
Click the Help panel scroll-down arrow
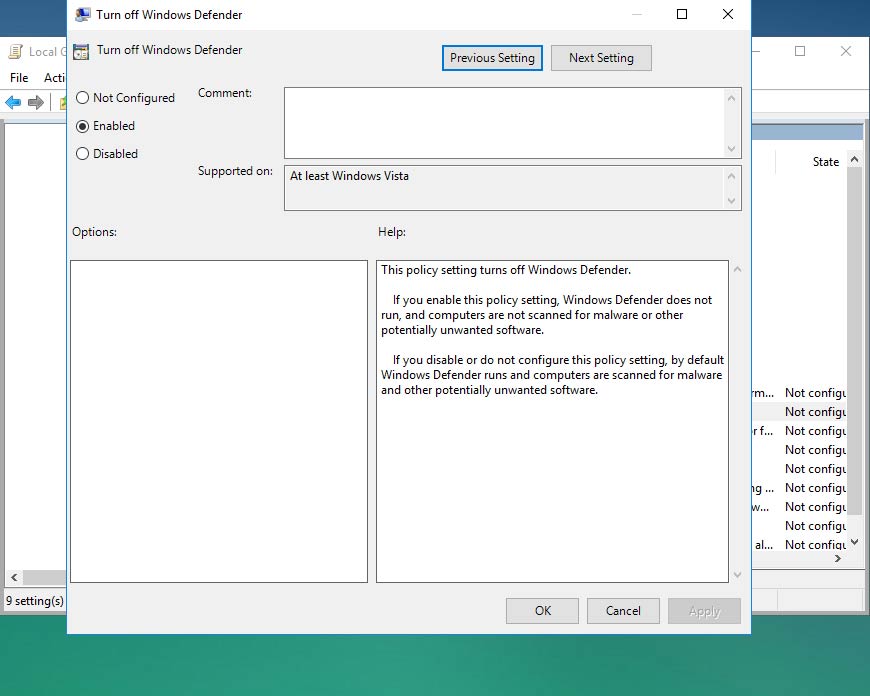click(737, 576)
